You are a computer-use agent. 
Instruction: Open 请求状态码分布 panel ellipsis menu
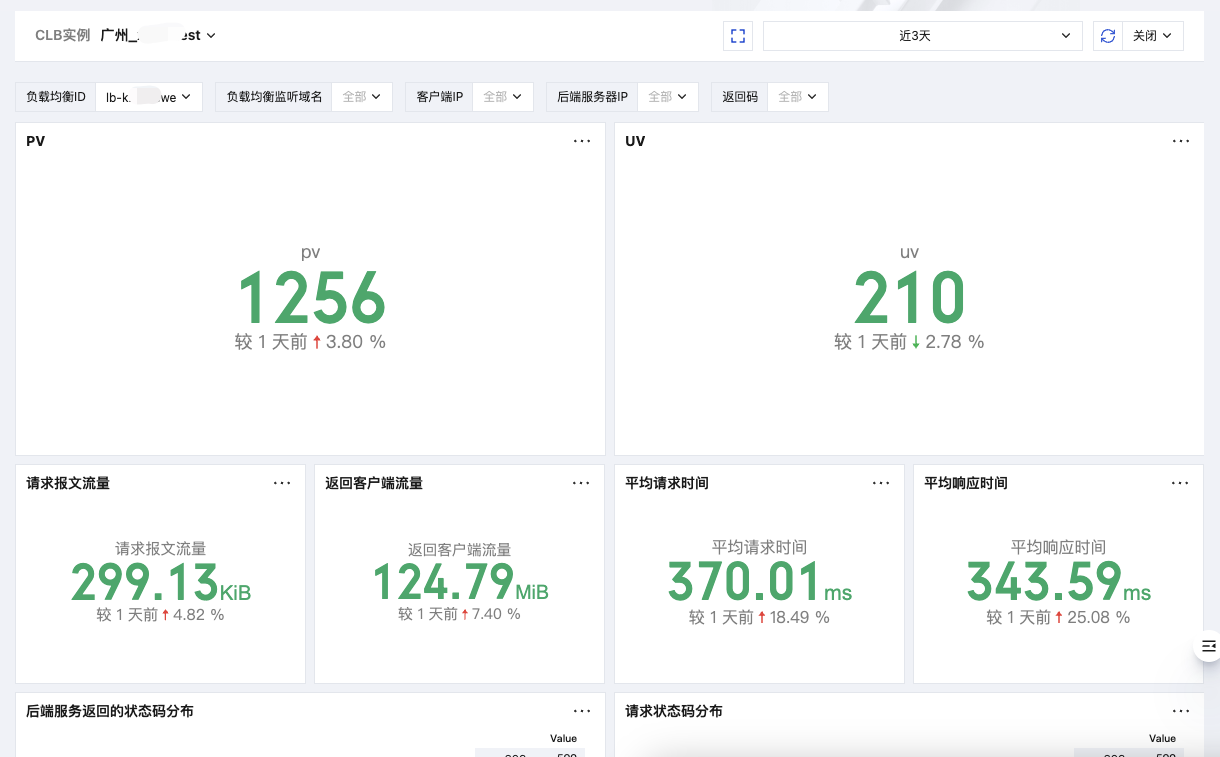1181,711
